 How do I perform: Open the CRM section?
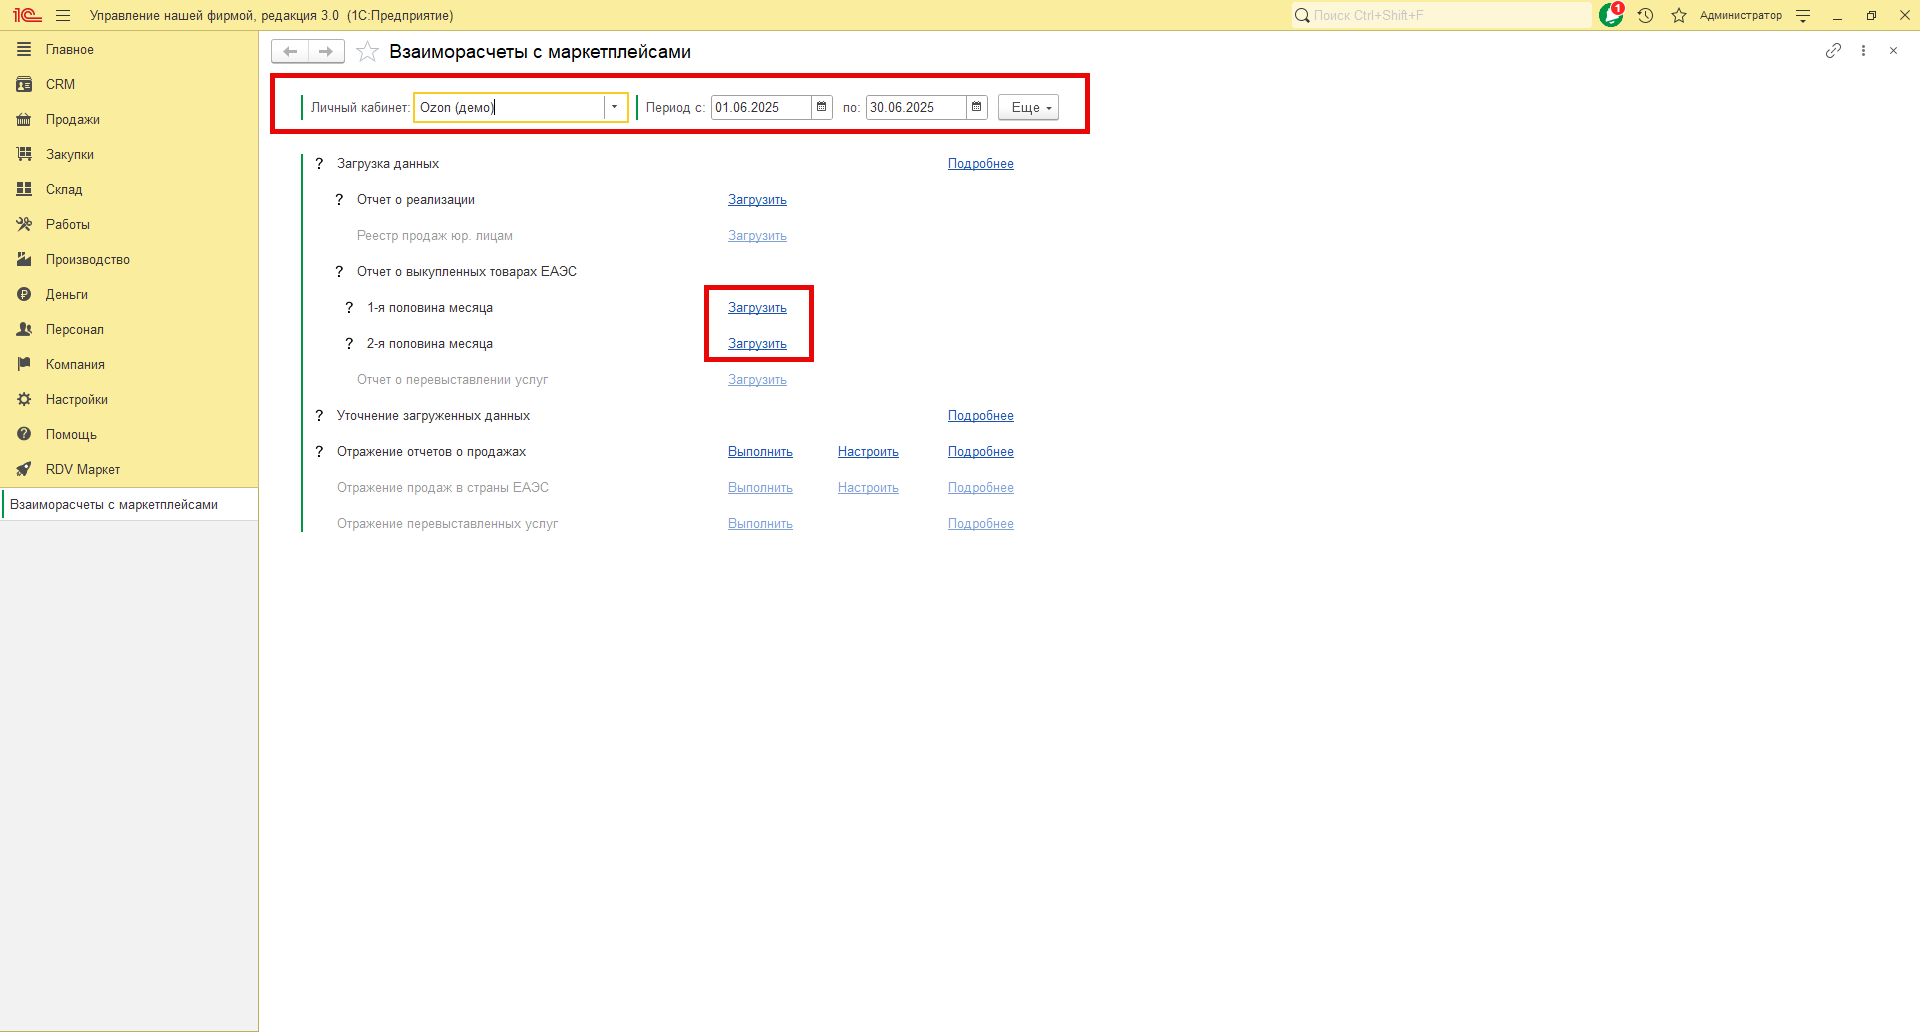pos(129,84)
